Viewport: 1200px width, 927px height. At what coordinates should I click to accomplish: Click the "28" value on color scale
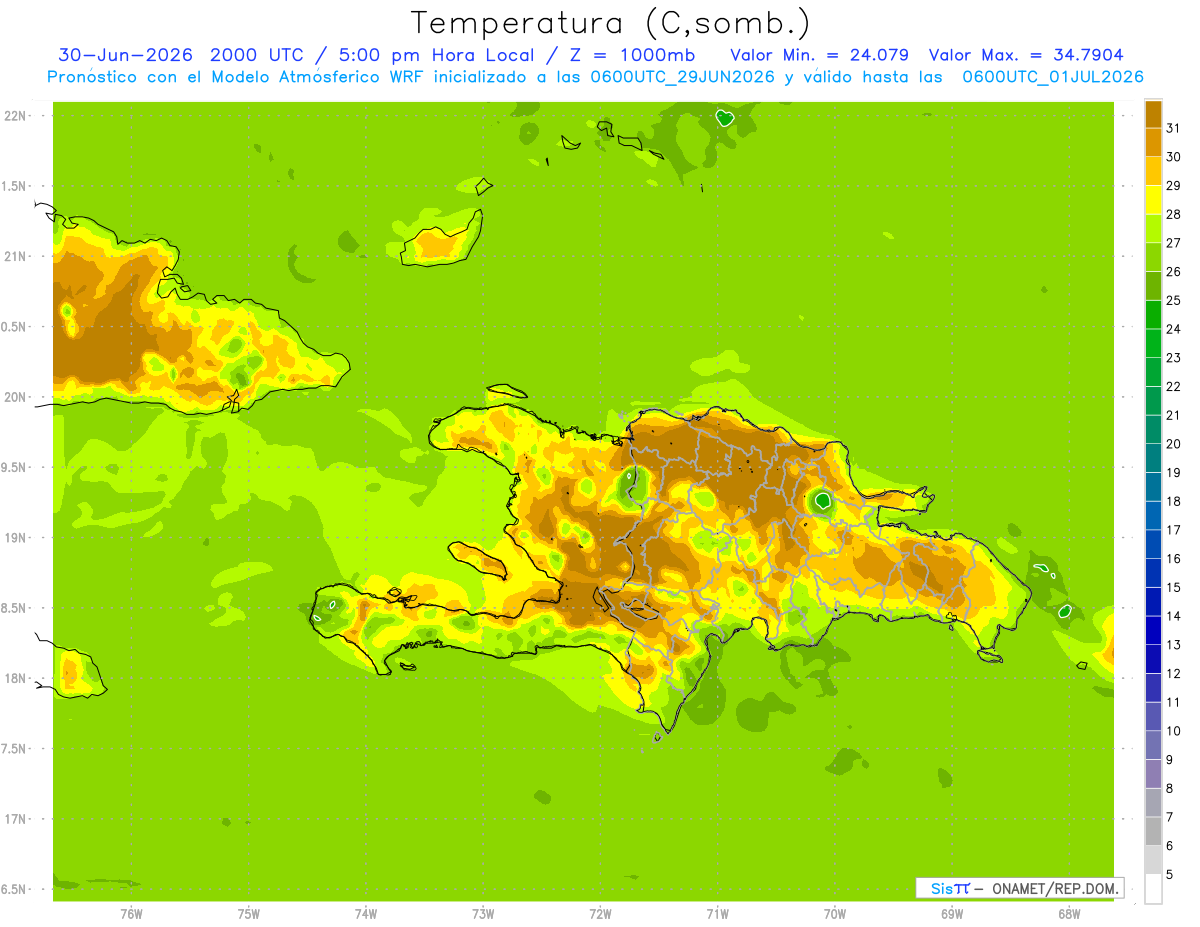(x=1174, y=214)
